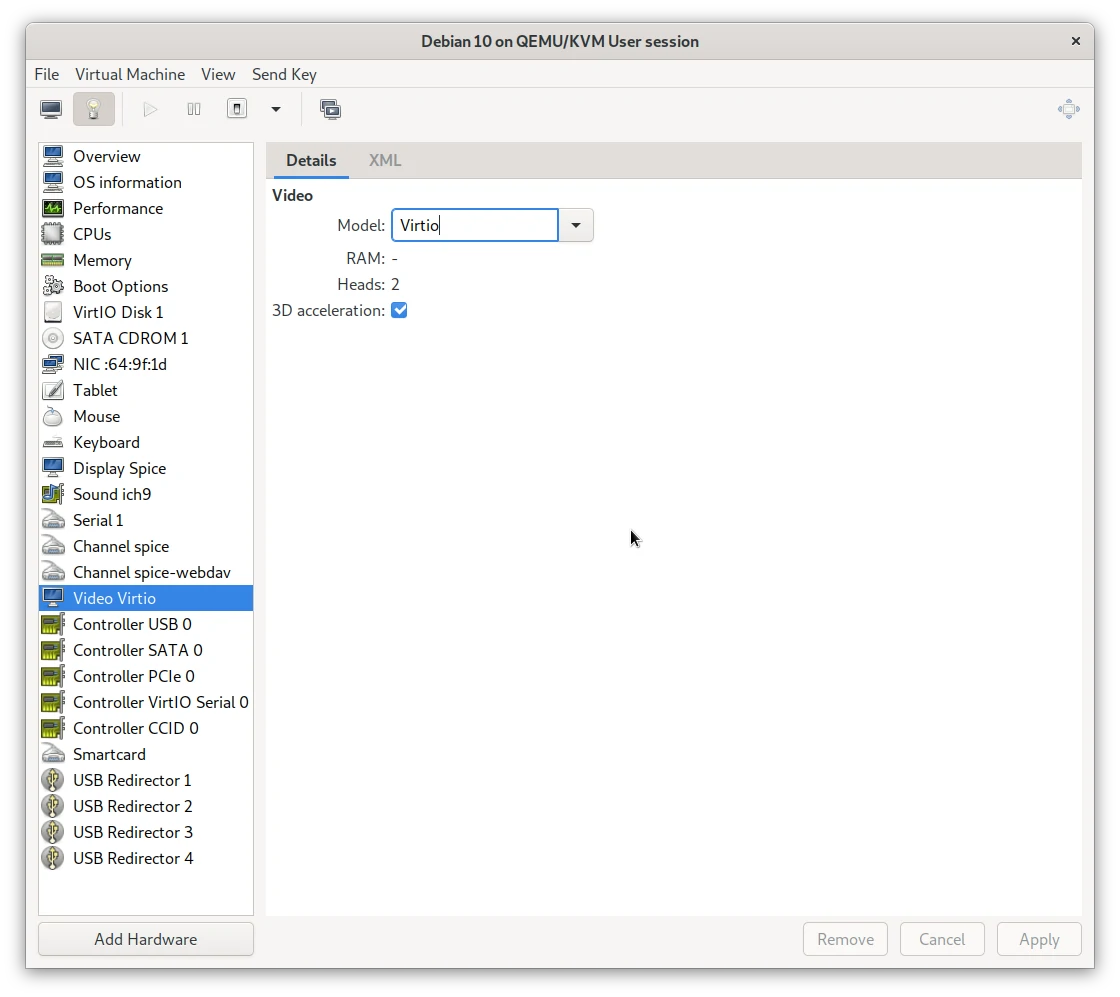
Task: Select the Controller VirtIO Serial 0 row
Action: click(x=146, y=702)
